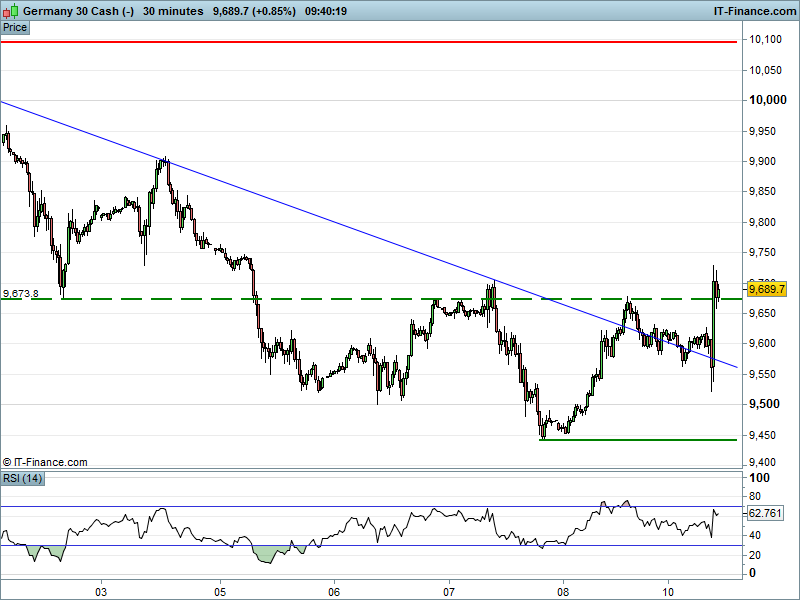The image size is (800, 600).
Task: Click the 9,500 price axis label
Action: [764, 404]
